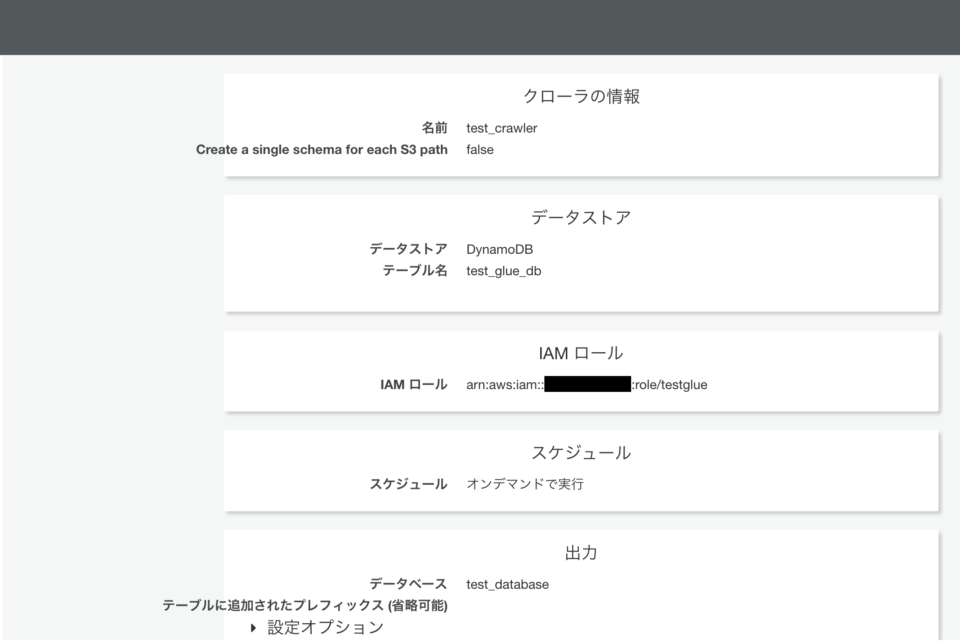Select the 出力 section heading
This screenshot has width=960, height=641.
click(584, 551)
